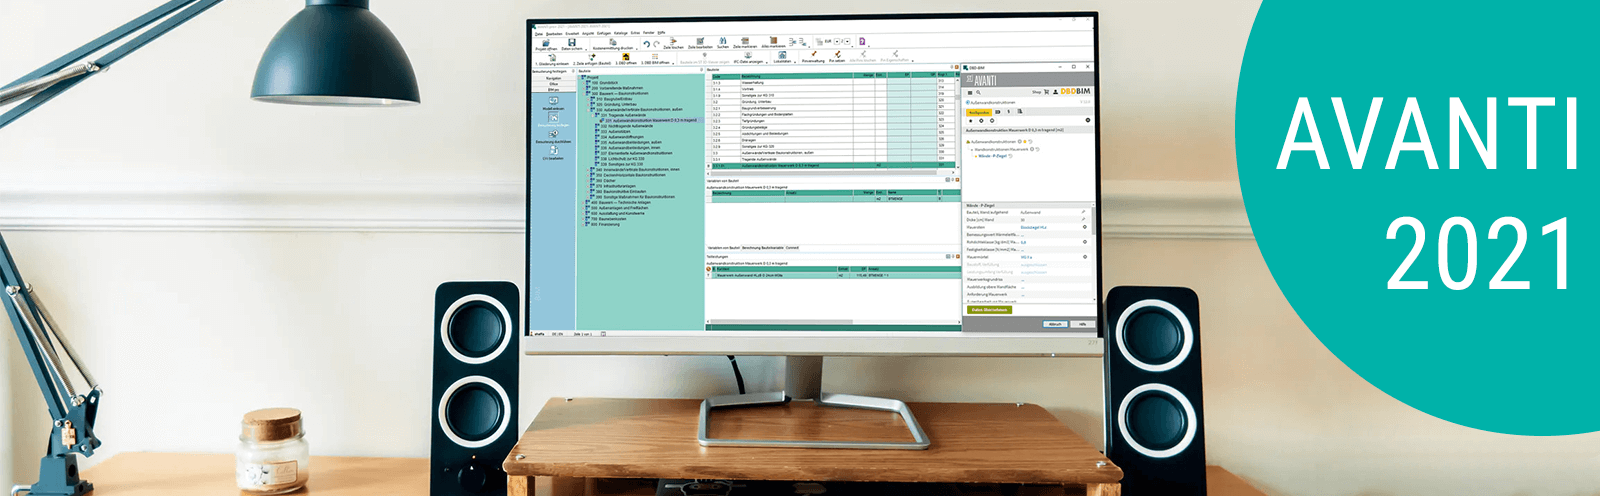Screen dimensions: 1600x496
Task: Select tree item 800 Finanzierung
Action: (603, 224)
